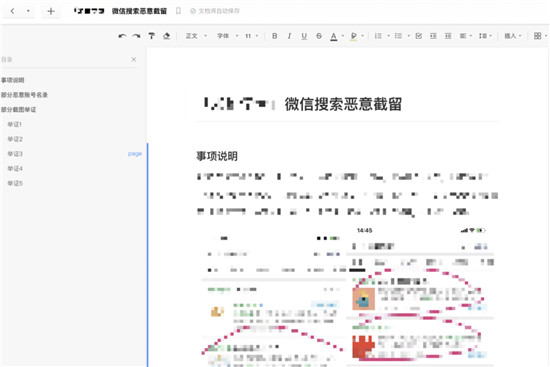Toggle italic formatting
Viewport: 550px width, 367px height.
tap(289, 36)
